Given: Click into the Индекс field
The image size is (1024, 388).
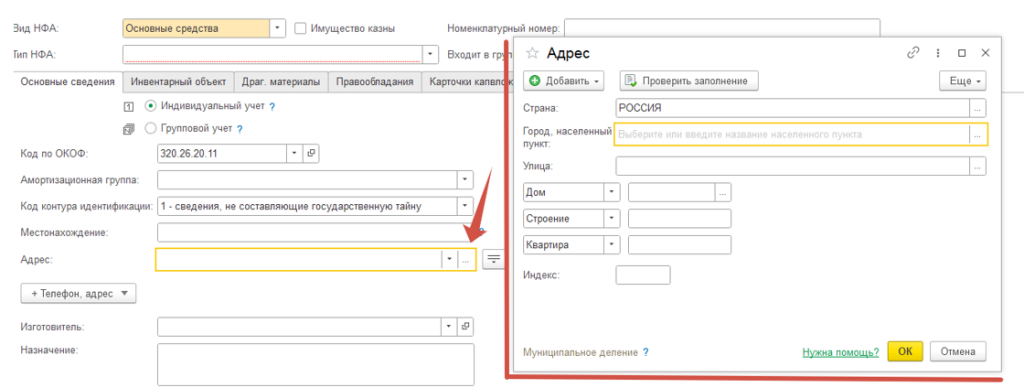Looking at the screenshot, I should 643,275.
